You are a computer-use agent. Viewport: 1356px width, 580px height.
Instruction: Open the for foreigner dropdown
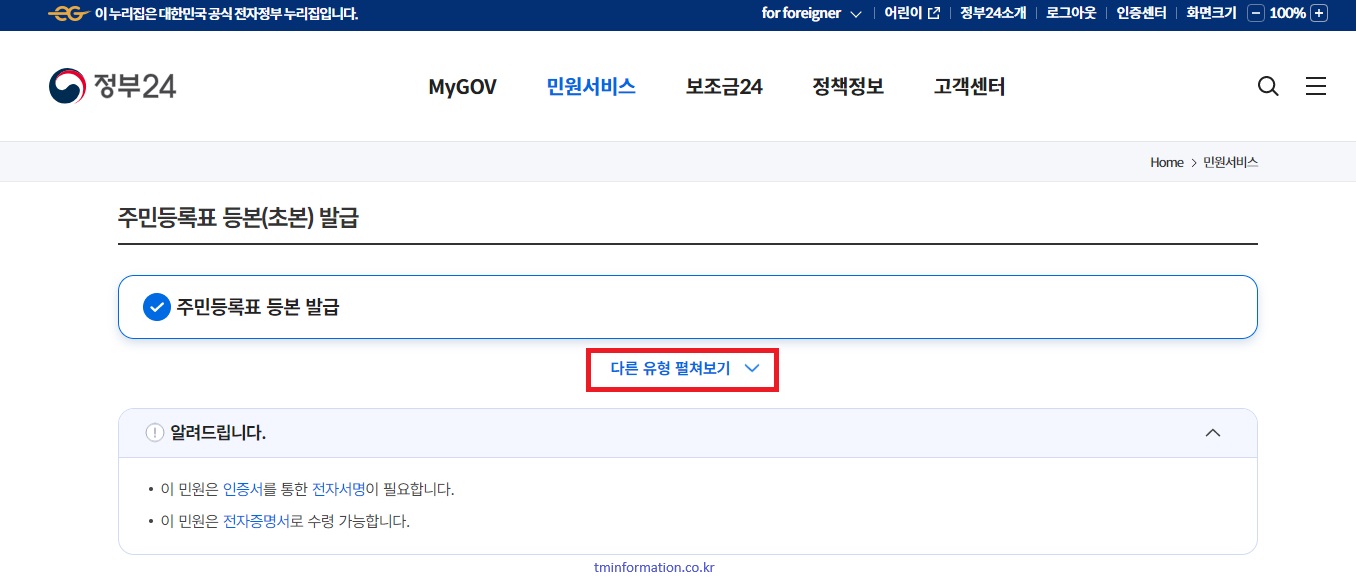click(x=812, y=13)
